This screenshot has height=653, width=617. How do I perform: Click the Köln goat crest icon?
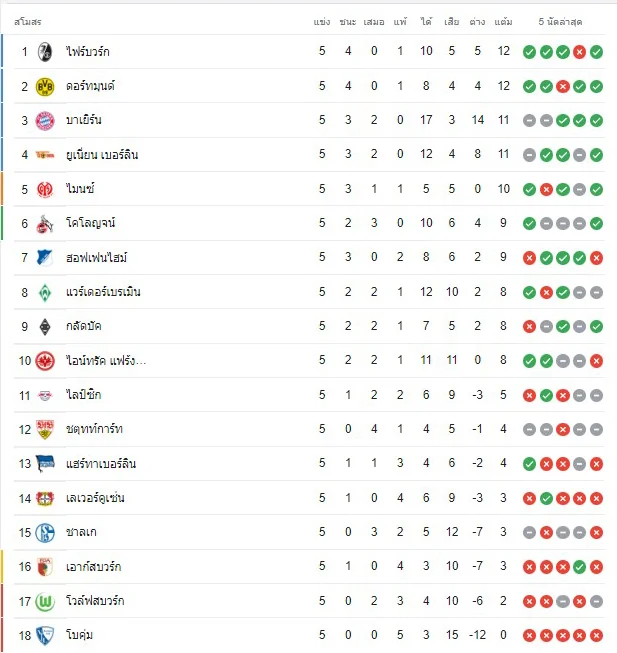[45, 224]
